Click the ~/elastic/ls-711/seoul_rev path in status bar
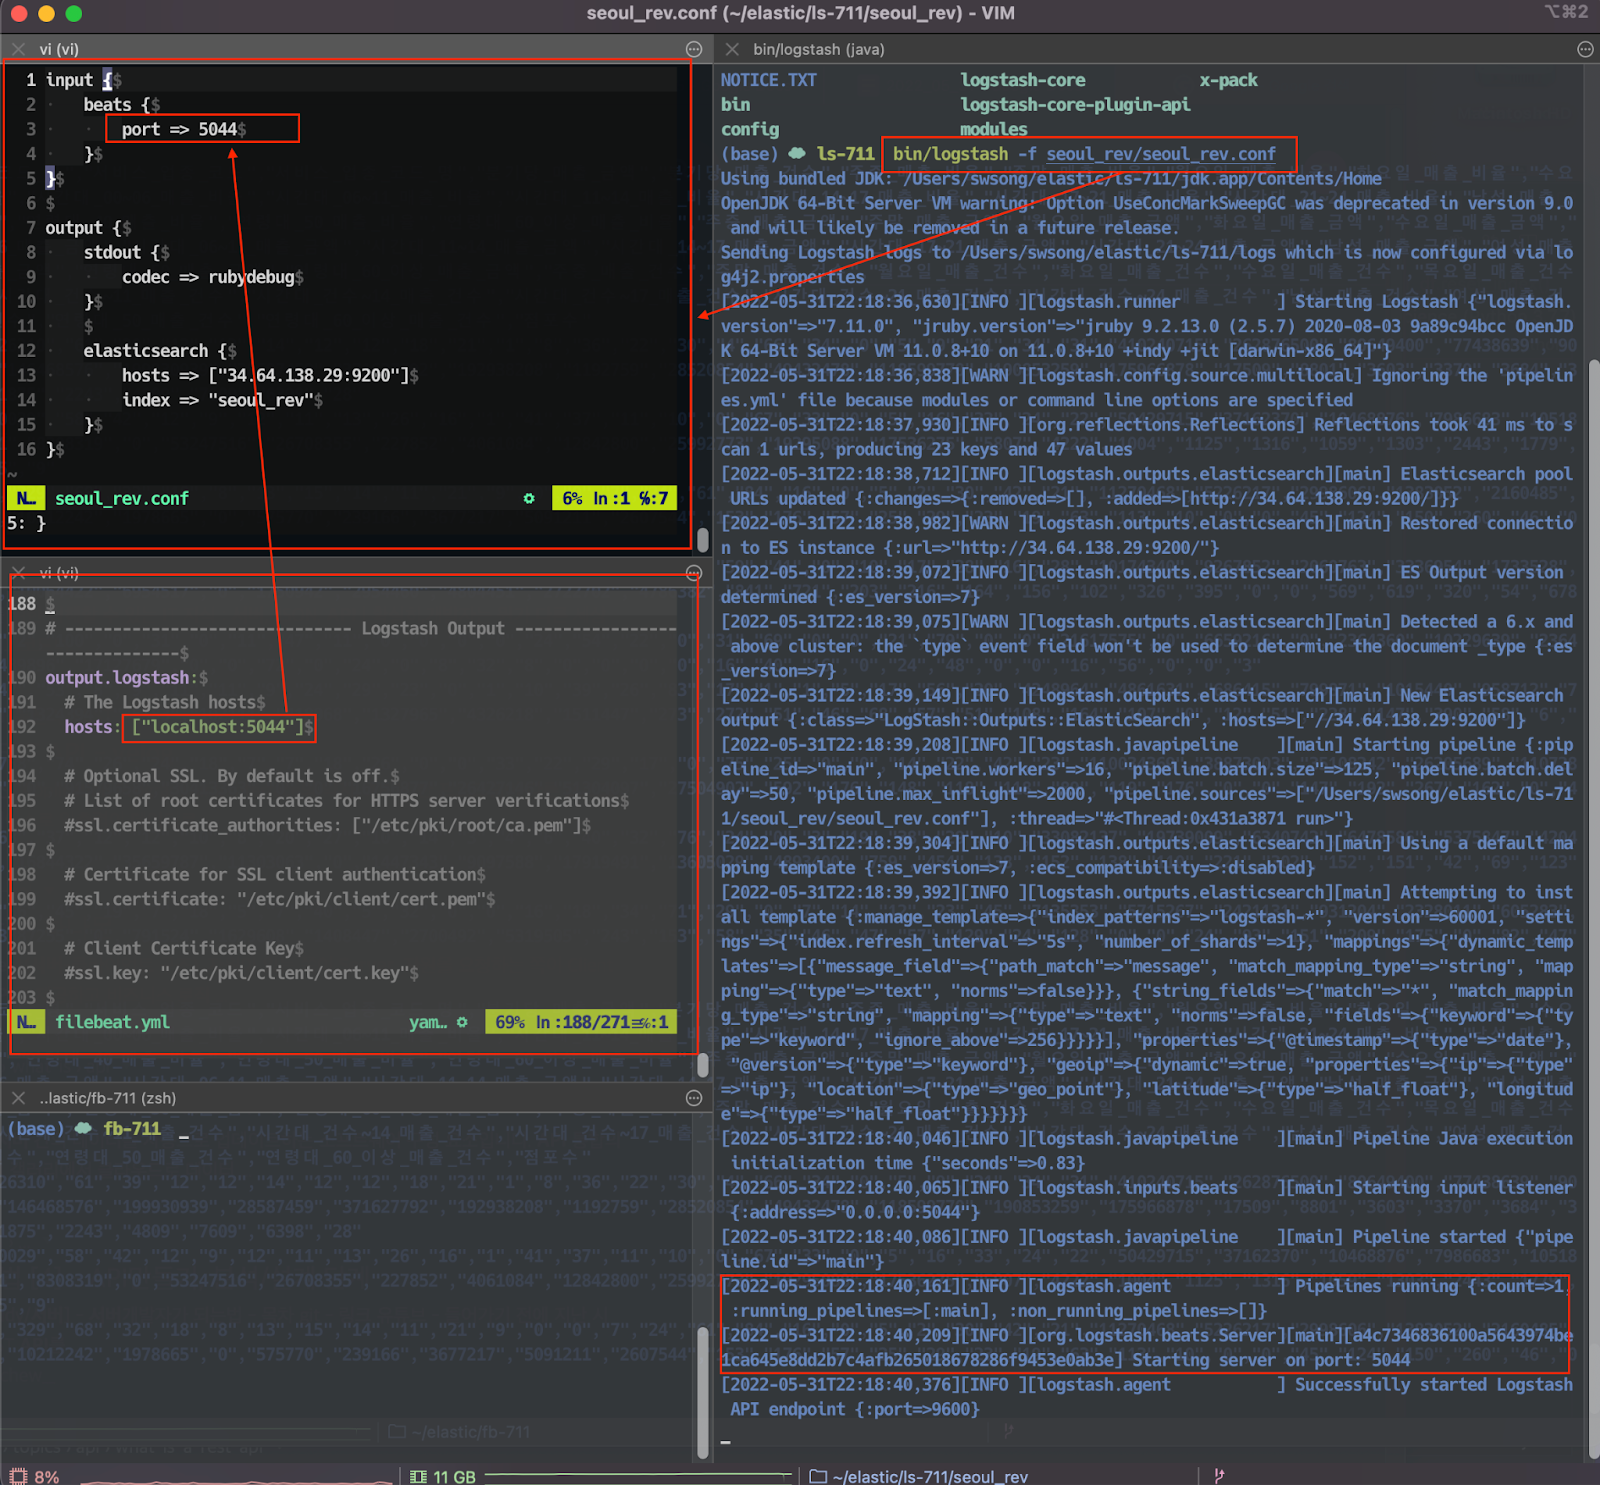The width and height of the screenshot is (1600, 1485). [x=930, y=1477]
